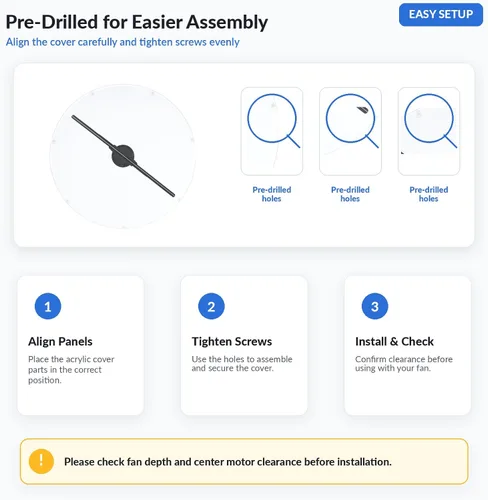Select the Tighten Screws heading
The image size is (488, 500).
[x=232, y=341]
